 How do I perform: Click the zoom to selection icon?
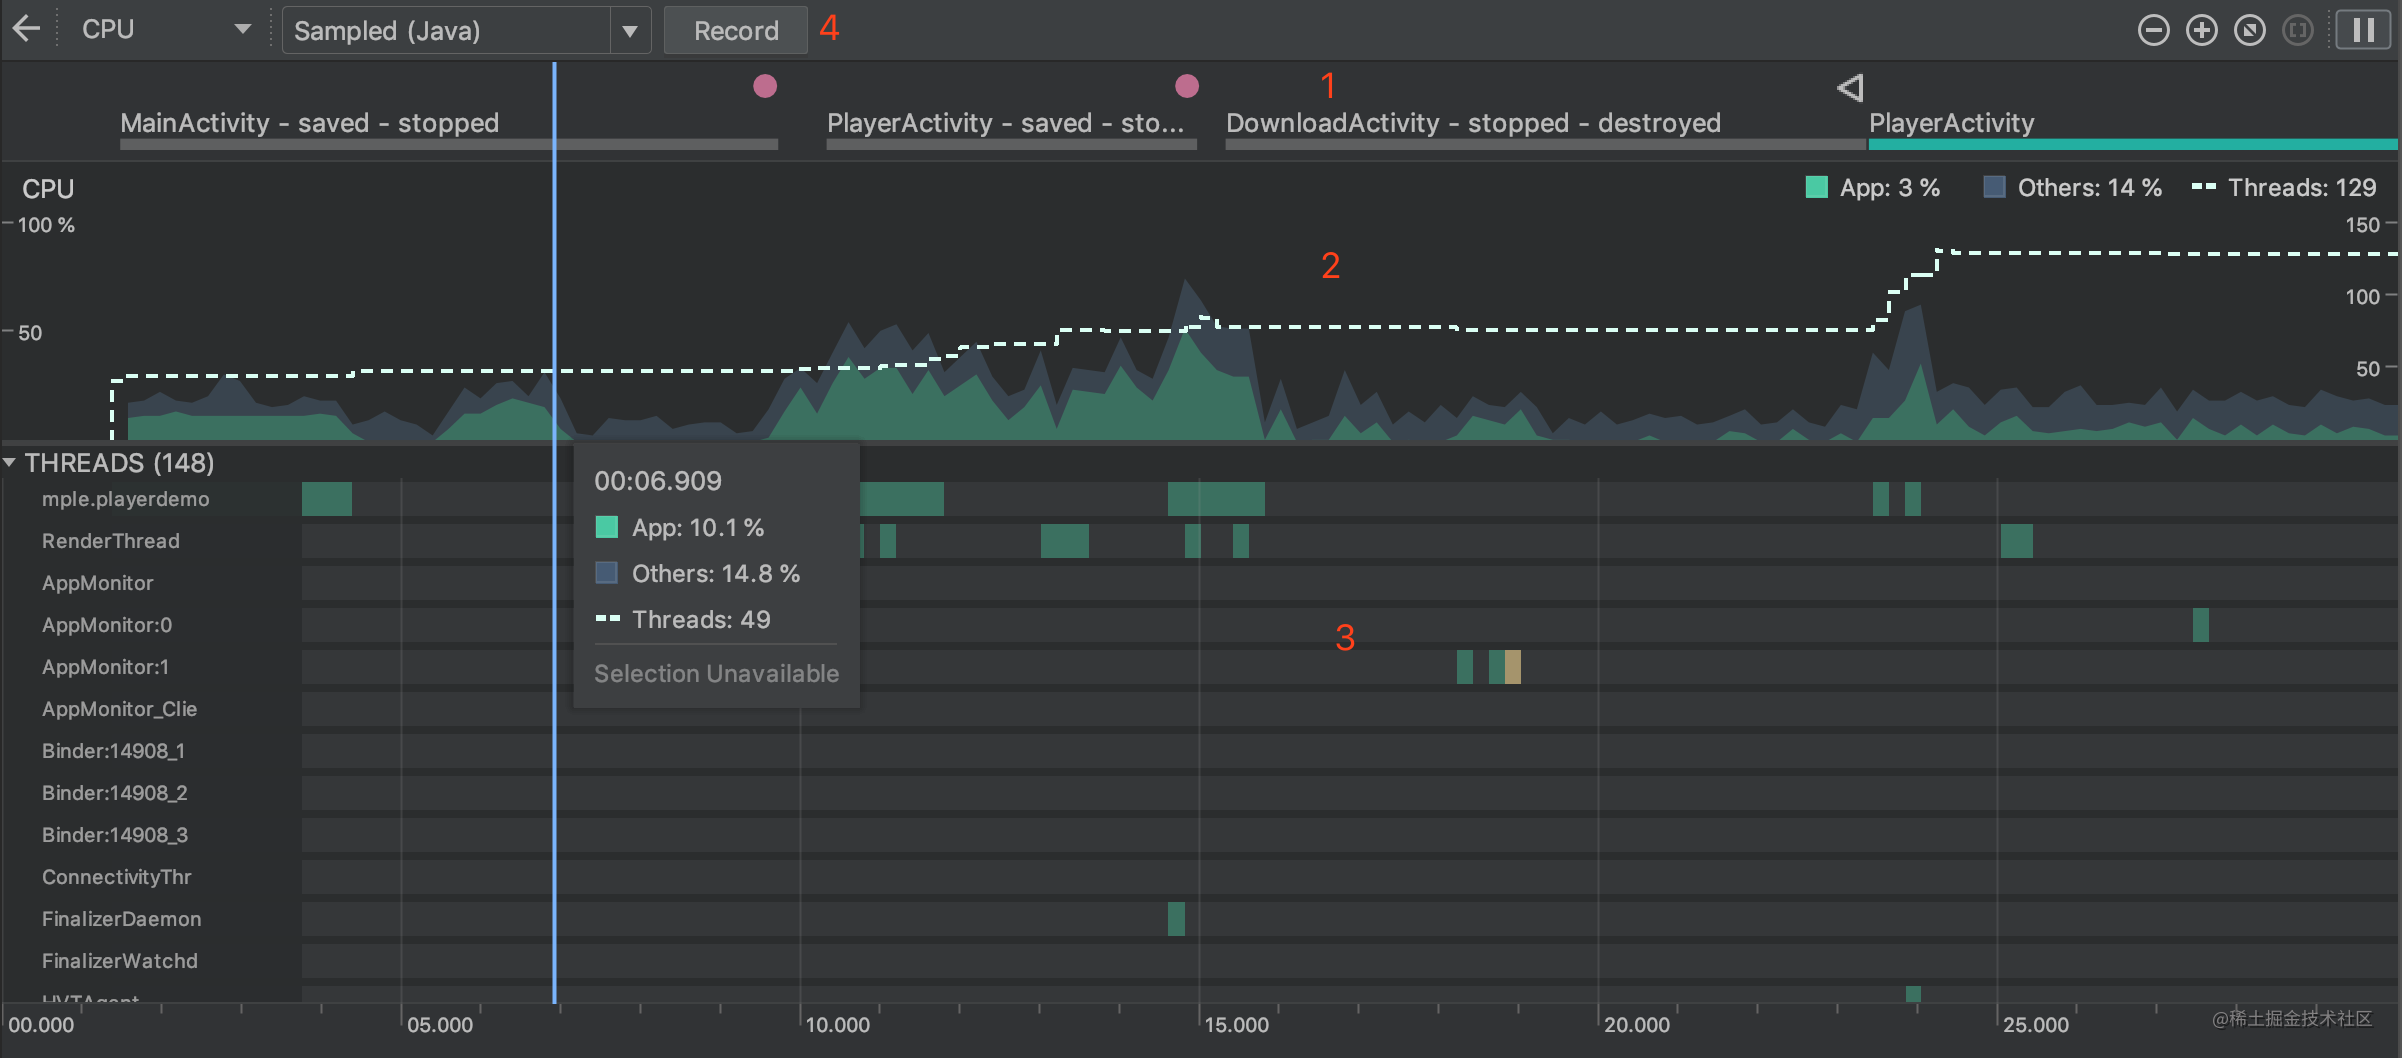tap(2298, 30)
